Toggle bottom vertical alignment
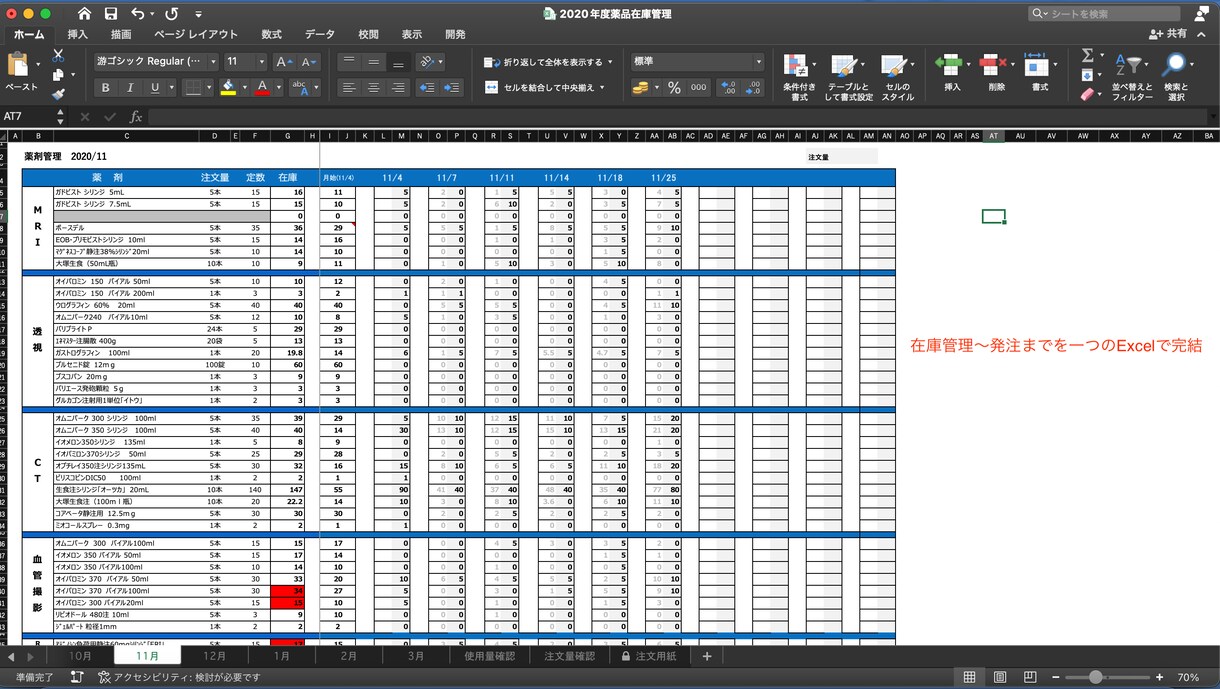This screenshot has height=689, width=1220. (x=398, y=61)
